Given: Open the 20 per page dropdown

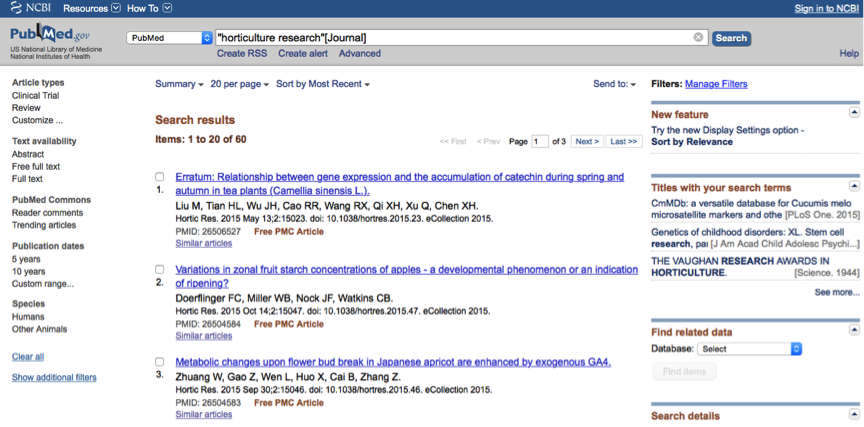Looking at the screenshot, I should [x=240, y=84].
